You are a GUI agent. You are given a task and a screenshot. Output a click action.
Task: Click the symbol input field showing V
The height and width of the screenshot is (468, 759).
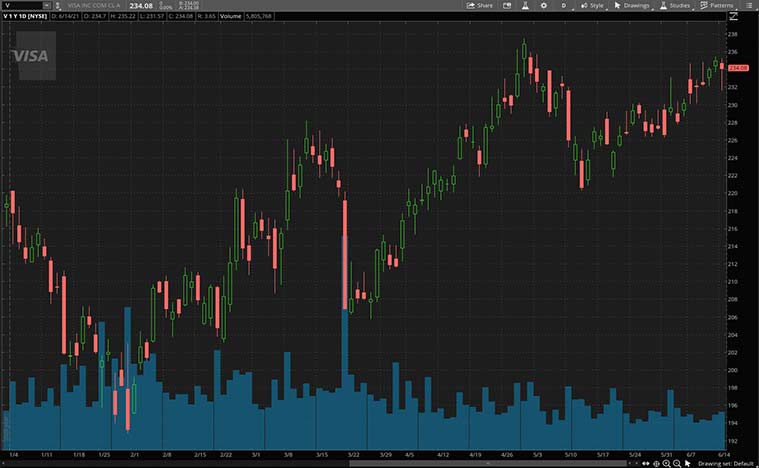coord(22,5)
